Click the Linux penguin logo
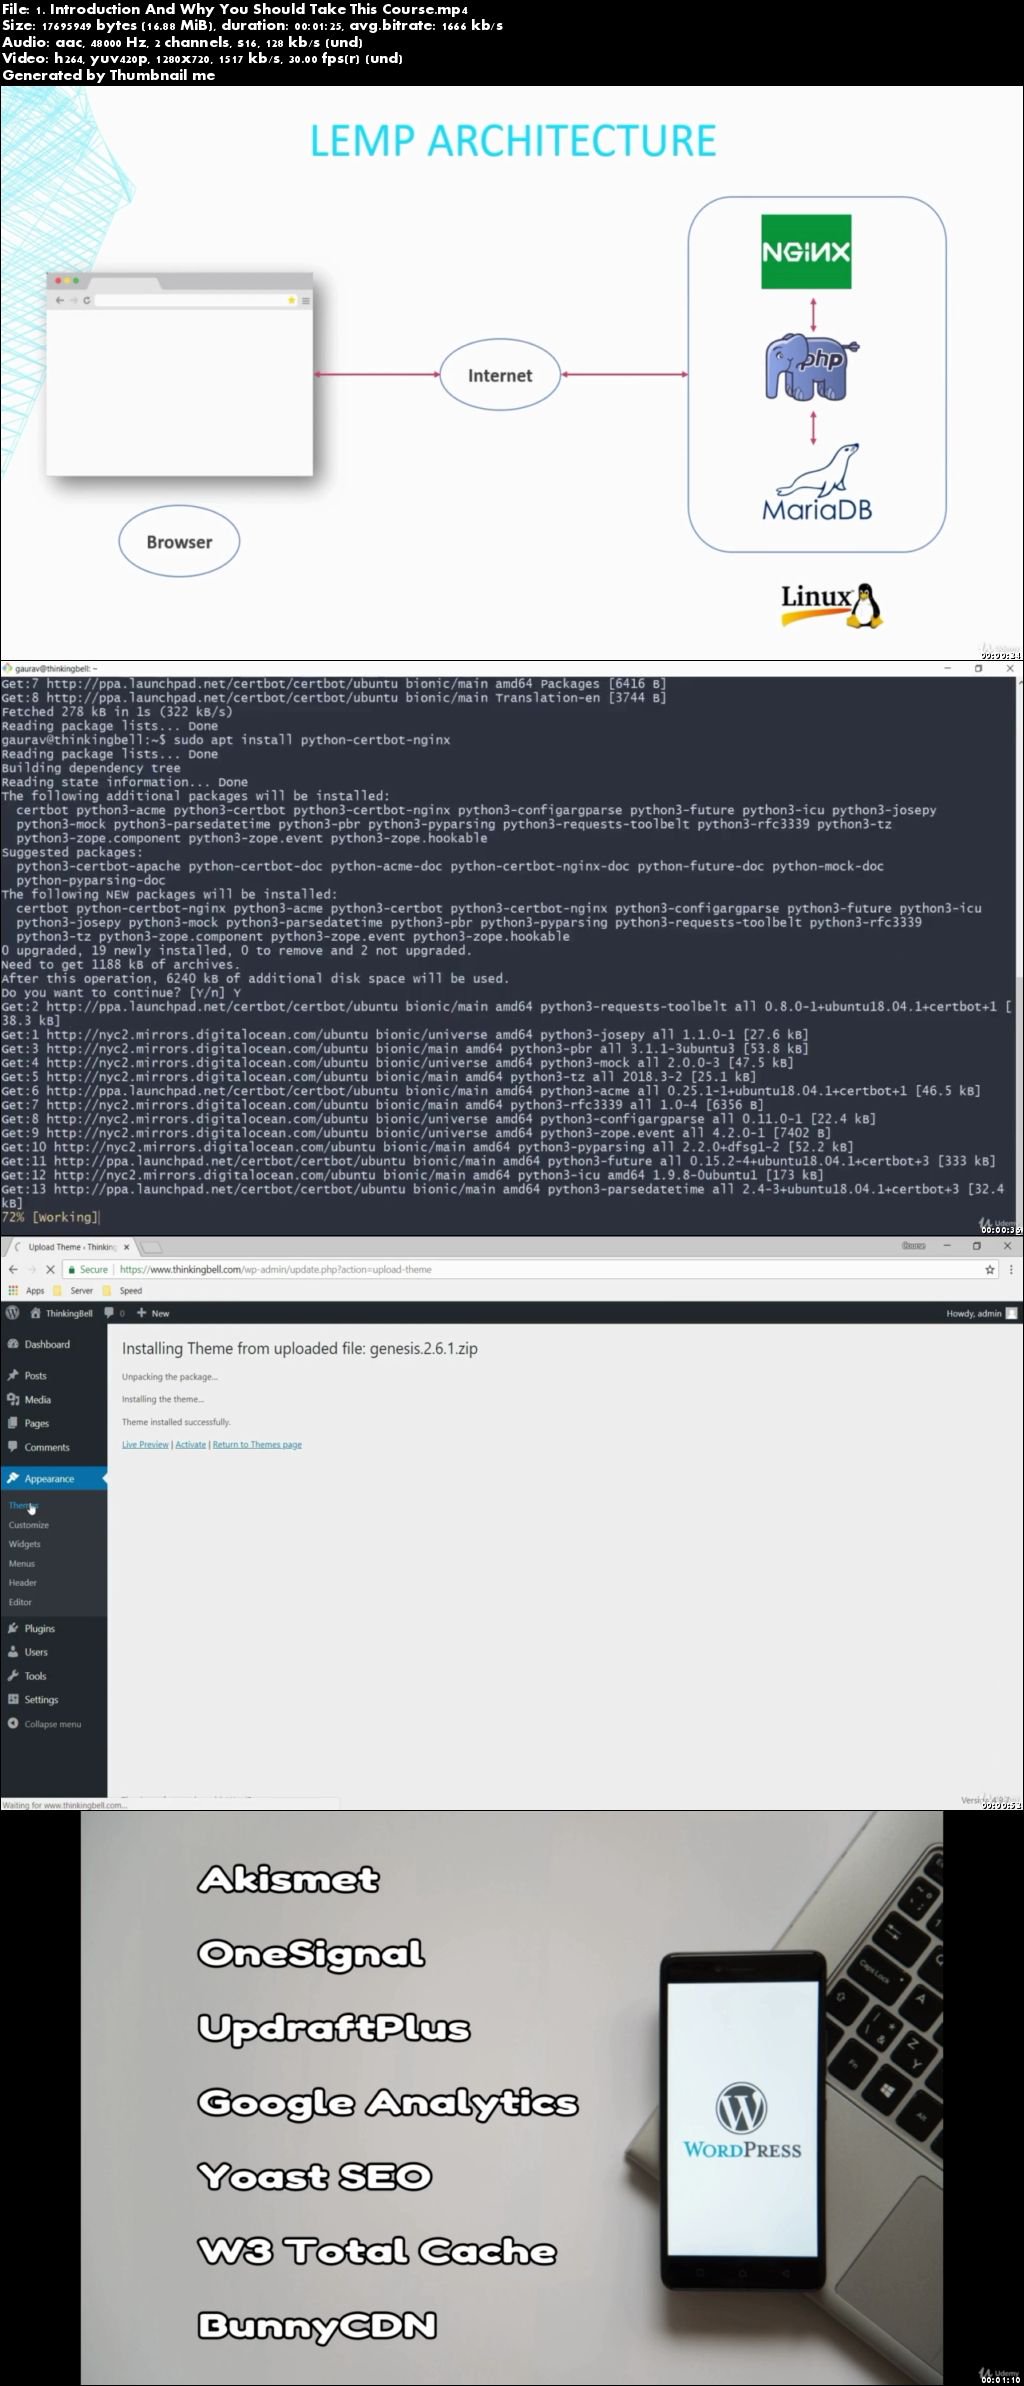Viewport: 1024px width, 2386px height. tap(834, 605)
